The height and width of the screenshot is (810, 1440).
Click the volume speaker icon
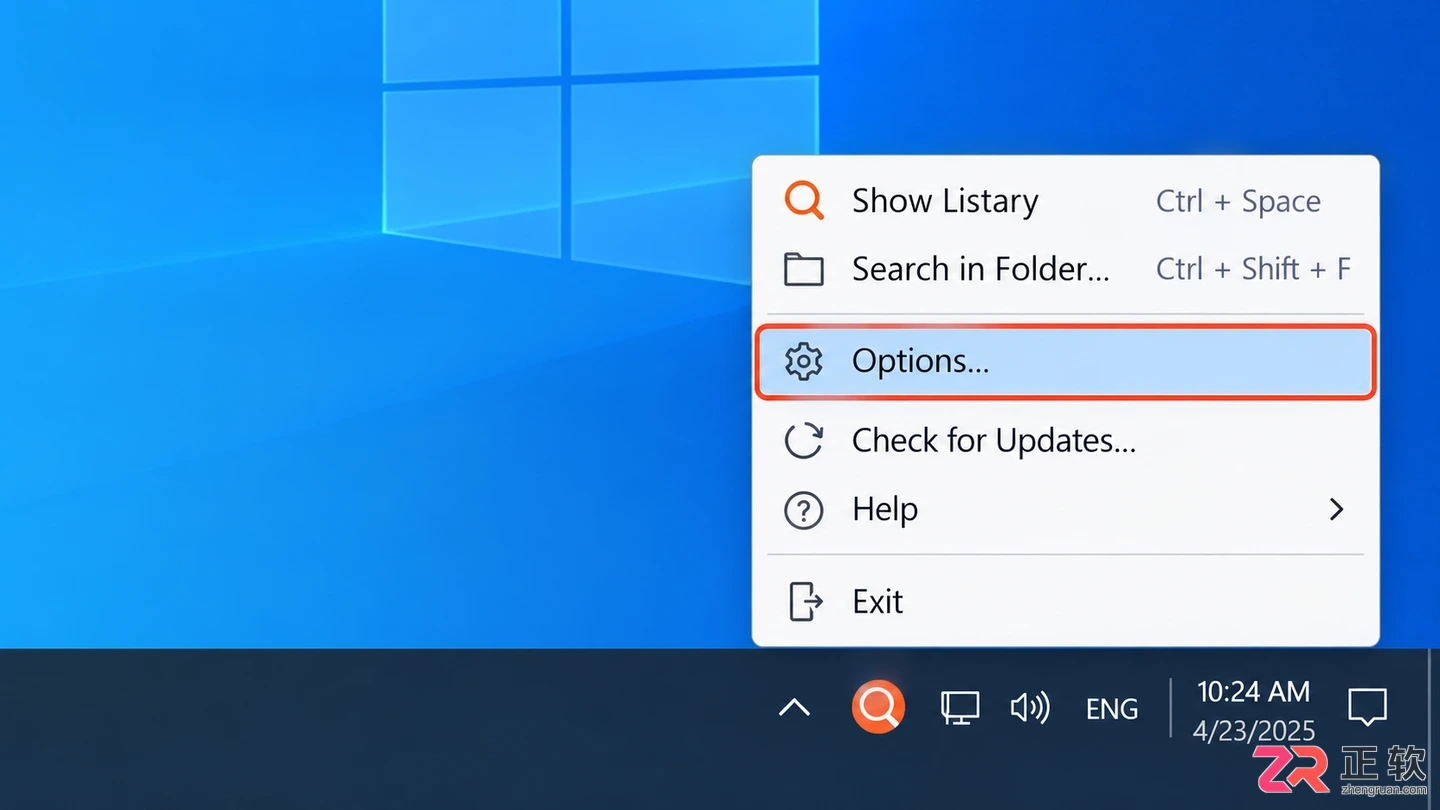click(x=1030, y=708)
